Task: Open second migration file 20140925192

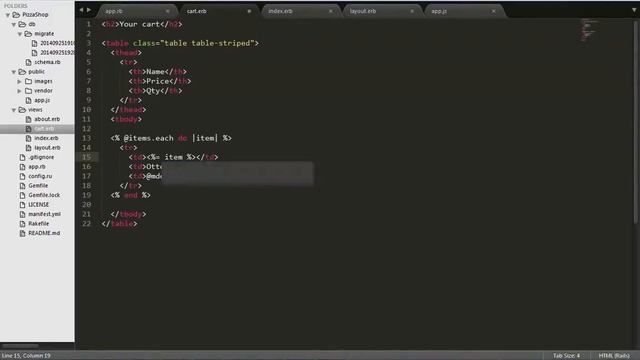Action: [x=57, y=53]
